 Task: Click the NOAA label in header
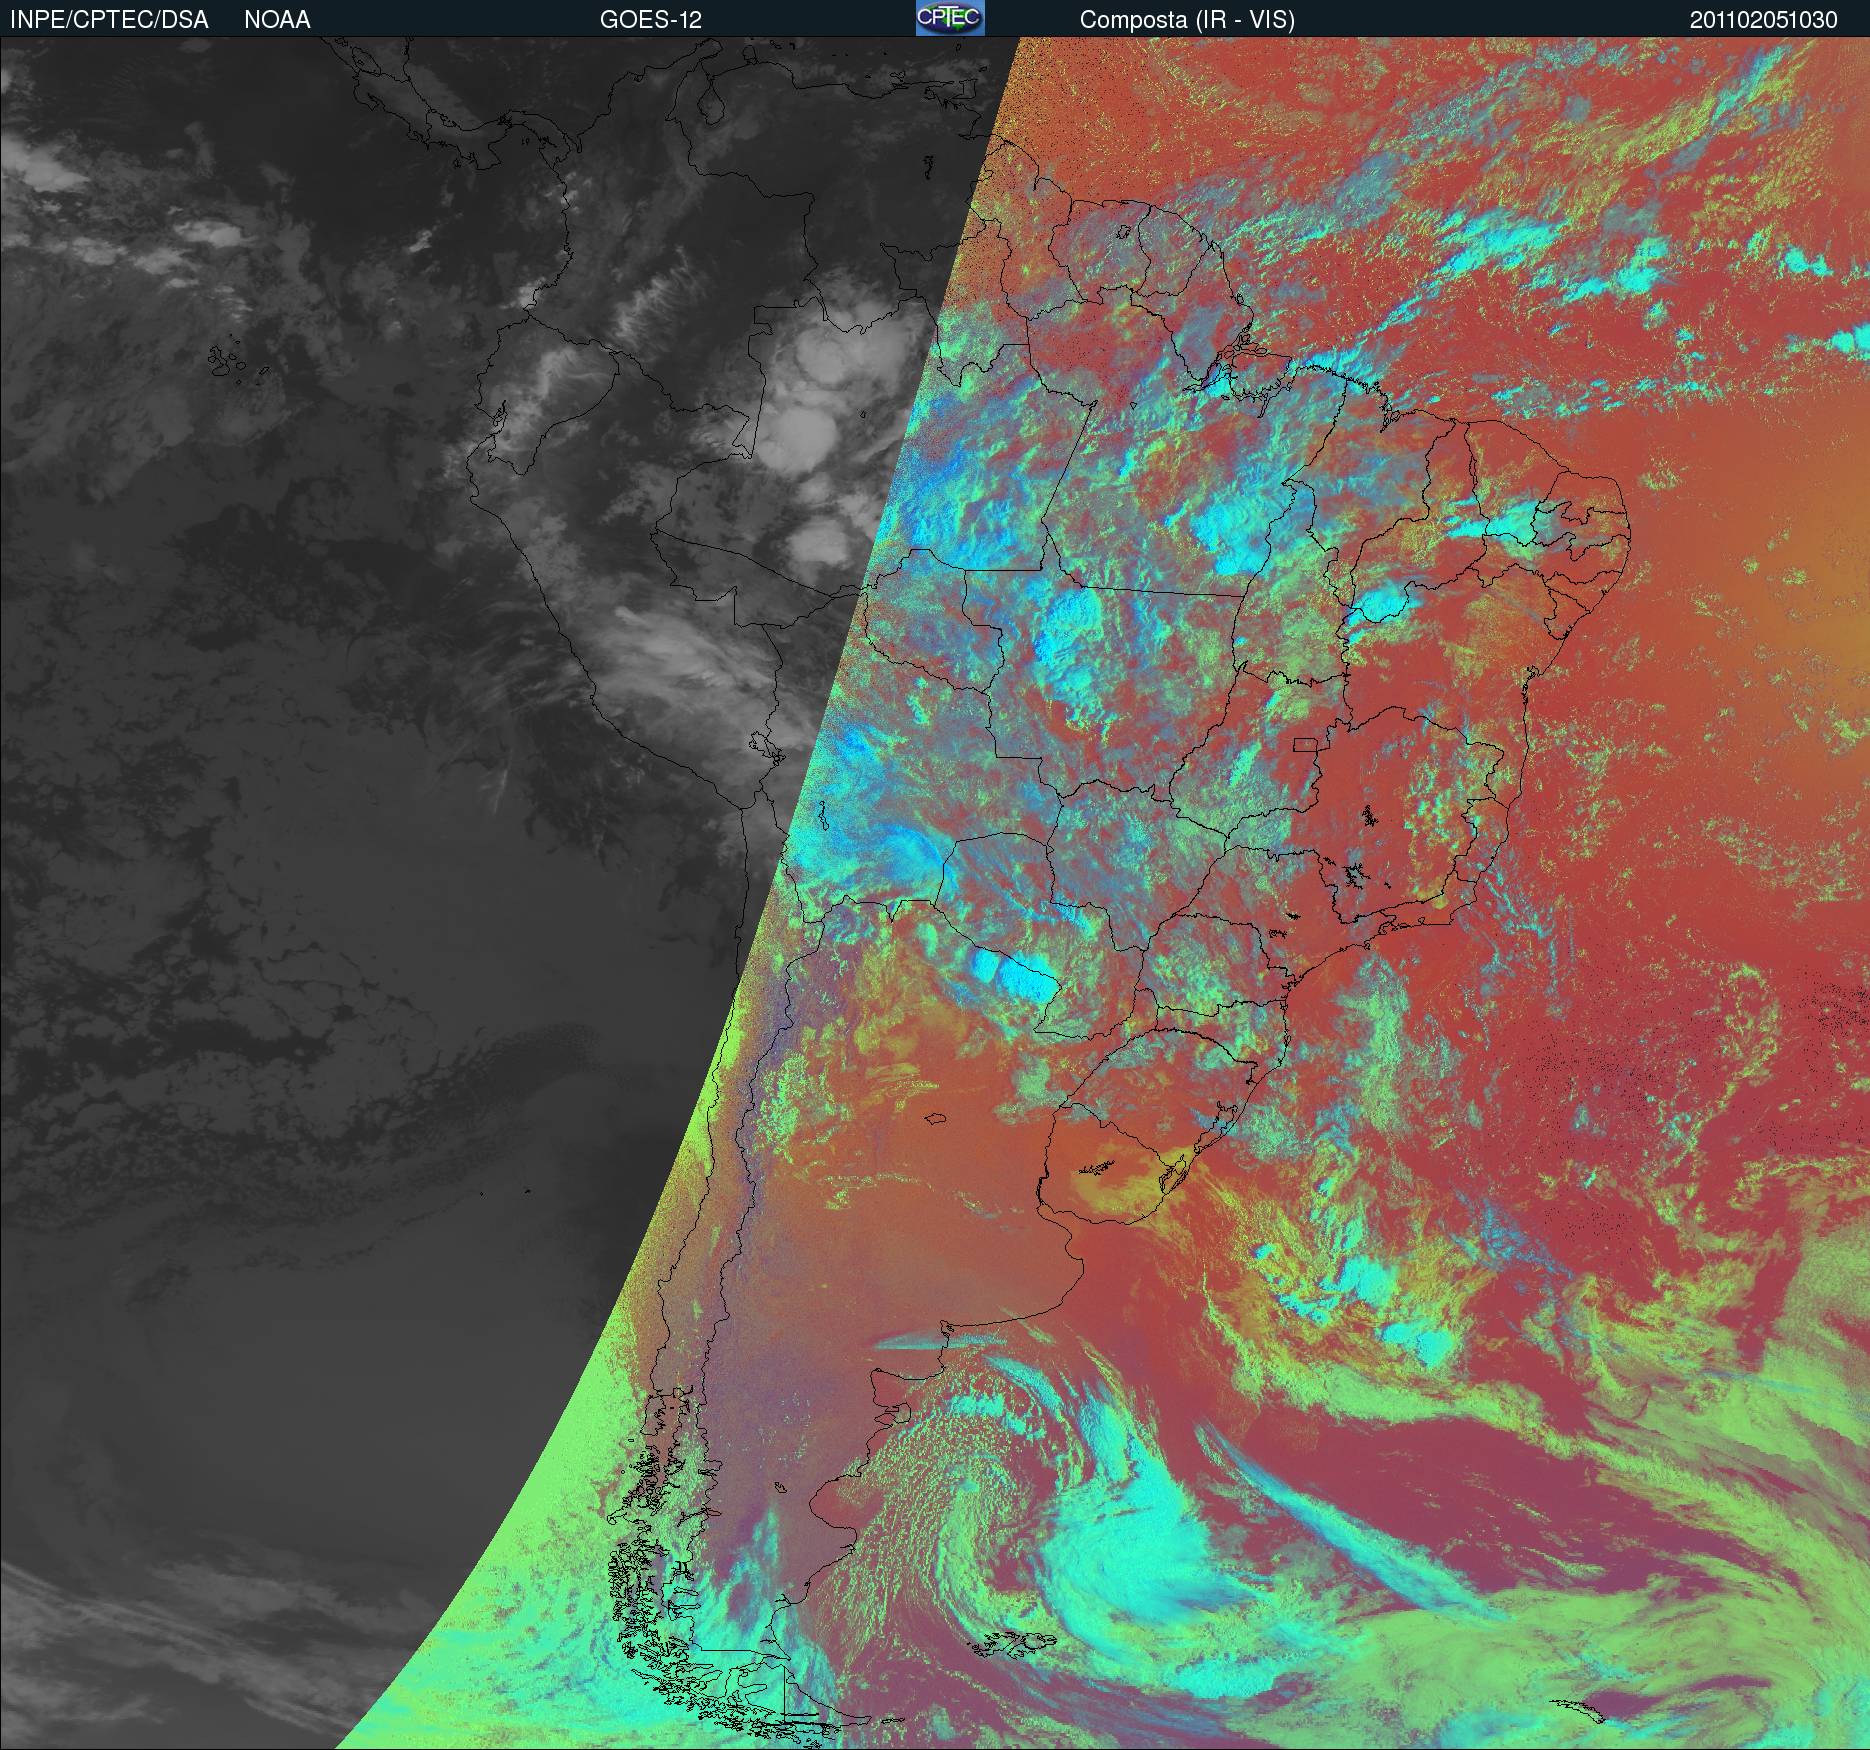[277, 20]
